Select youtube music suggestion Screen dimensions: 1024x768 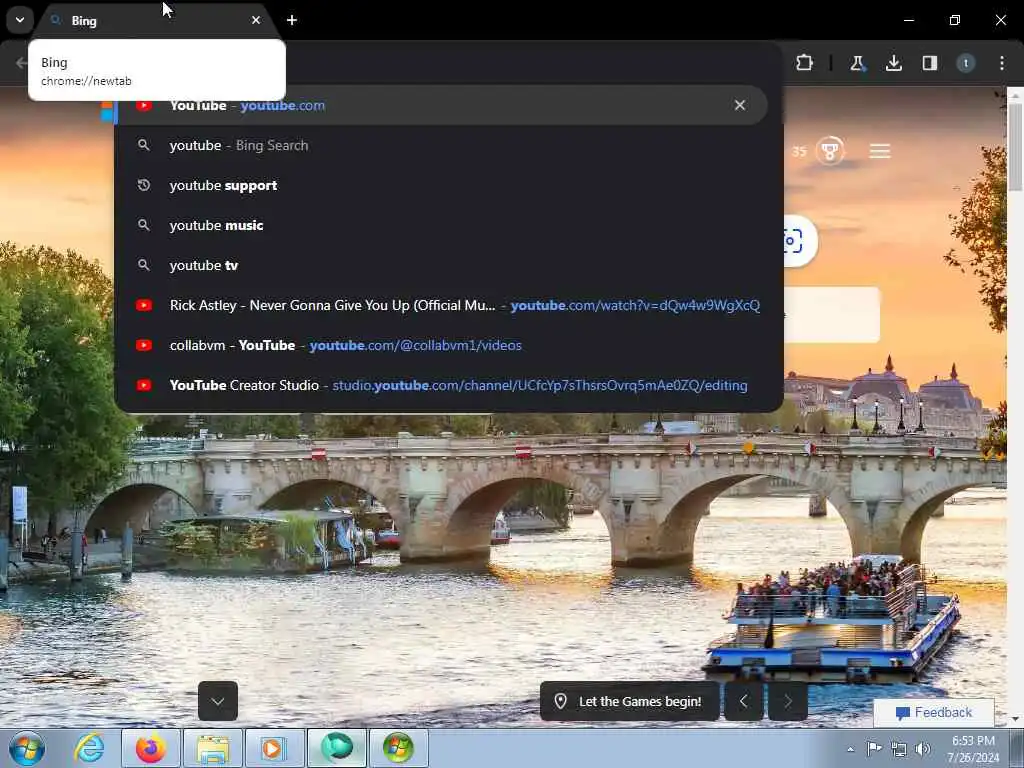441,225
